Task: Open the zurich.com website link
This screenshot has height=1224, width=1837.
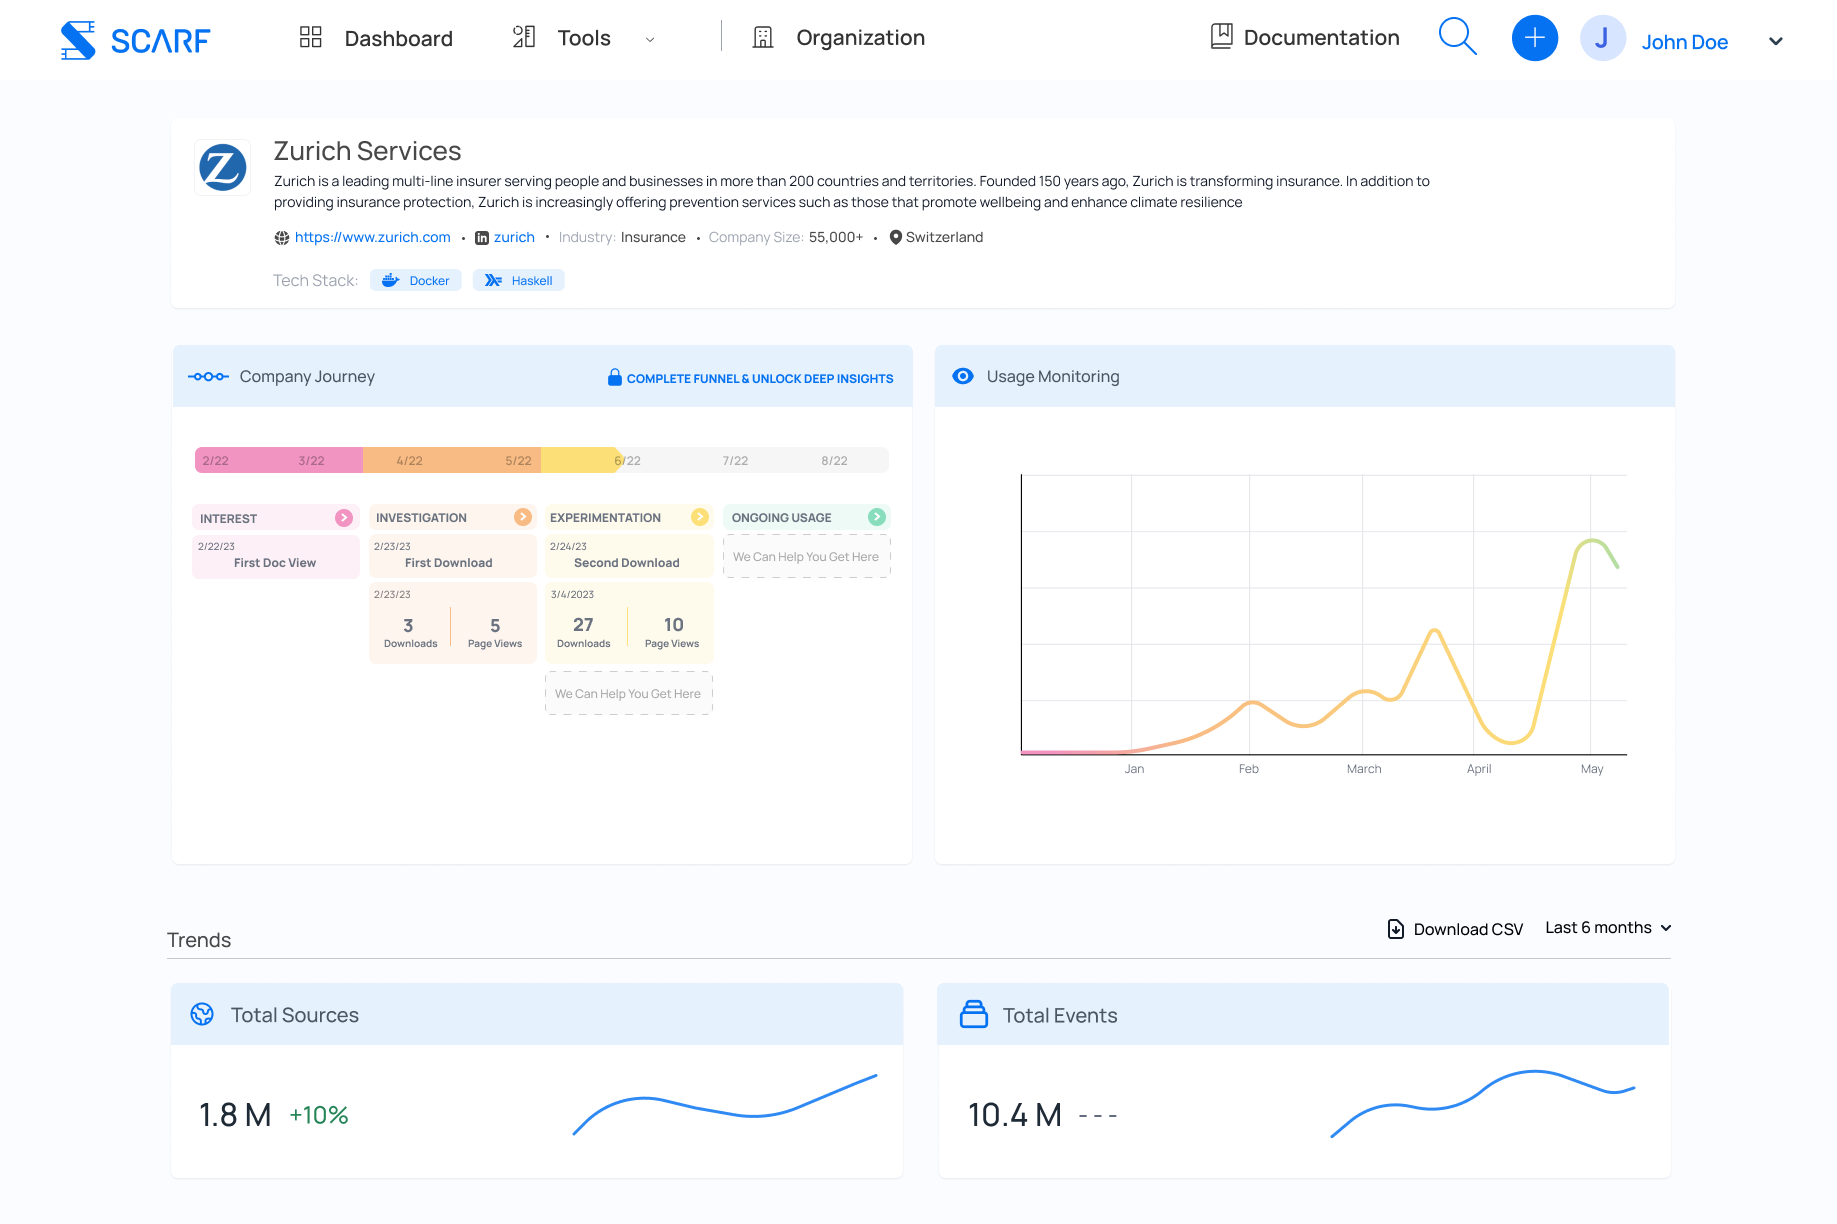Action: pos(372,237)
